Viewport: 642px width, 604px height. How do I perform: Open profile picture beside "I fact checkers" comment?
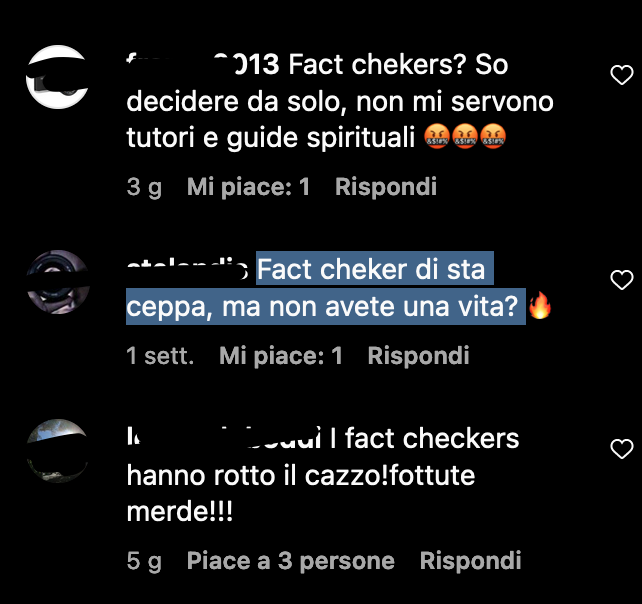(57, 450)
